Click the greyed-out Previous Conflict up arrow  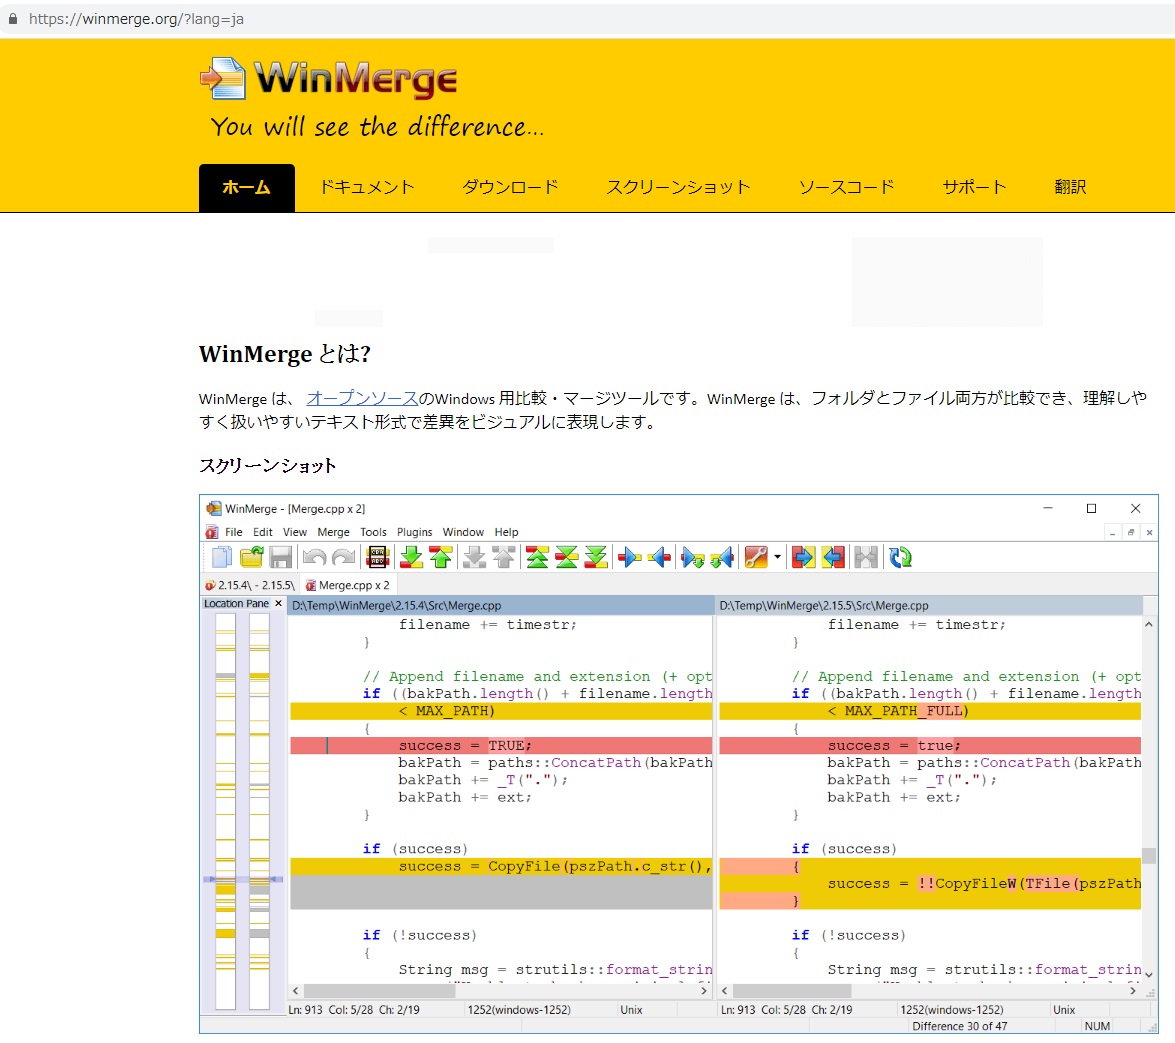tap(504, 557)
